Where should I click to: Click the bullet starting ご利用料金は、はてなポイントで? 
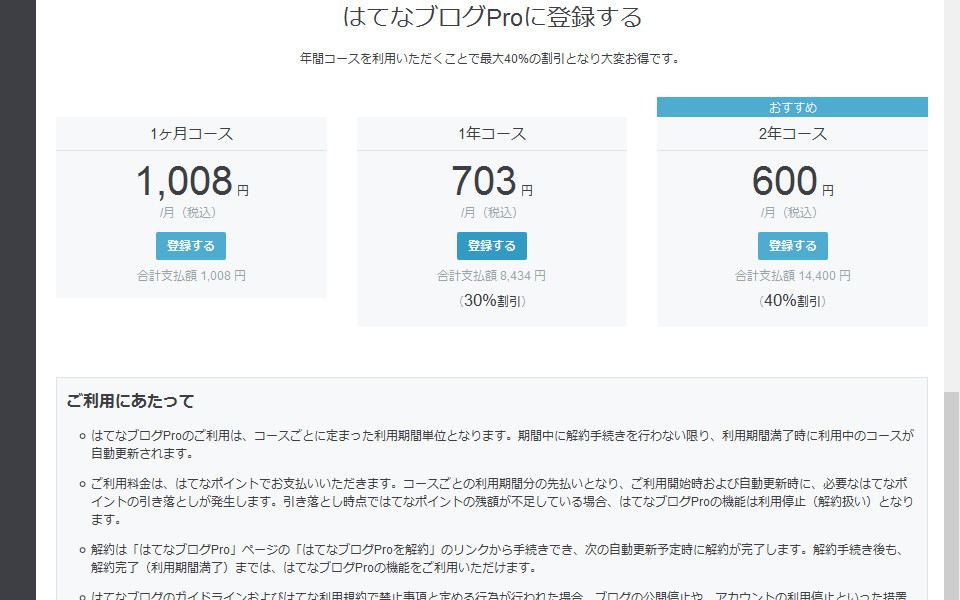click(x=502, y=501)
